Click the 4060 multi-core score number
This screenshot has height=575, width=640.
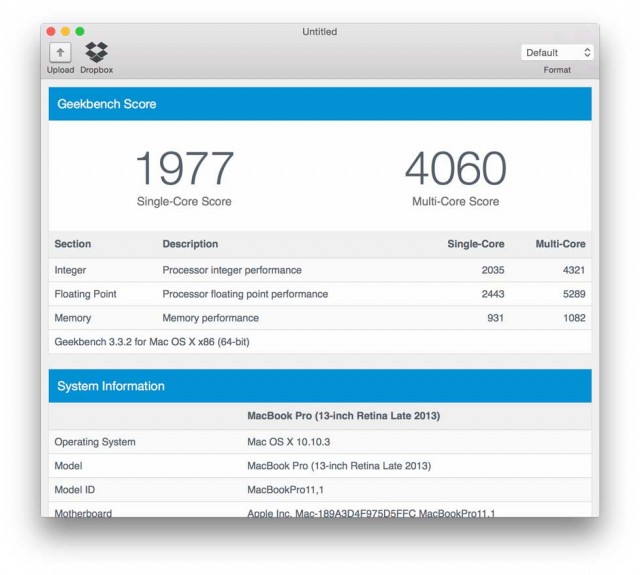point(455,169)
